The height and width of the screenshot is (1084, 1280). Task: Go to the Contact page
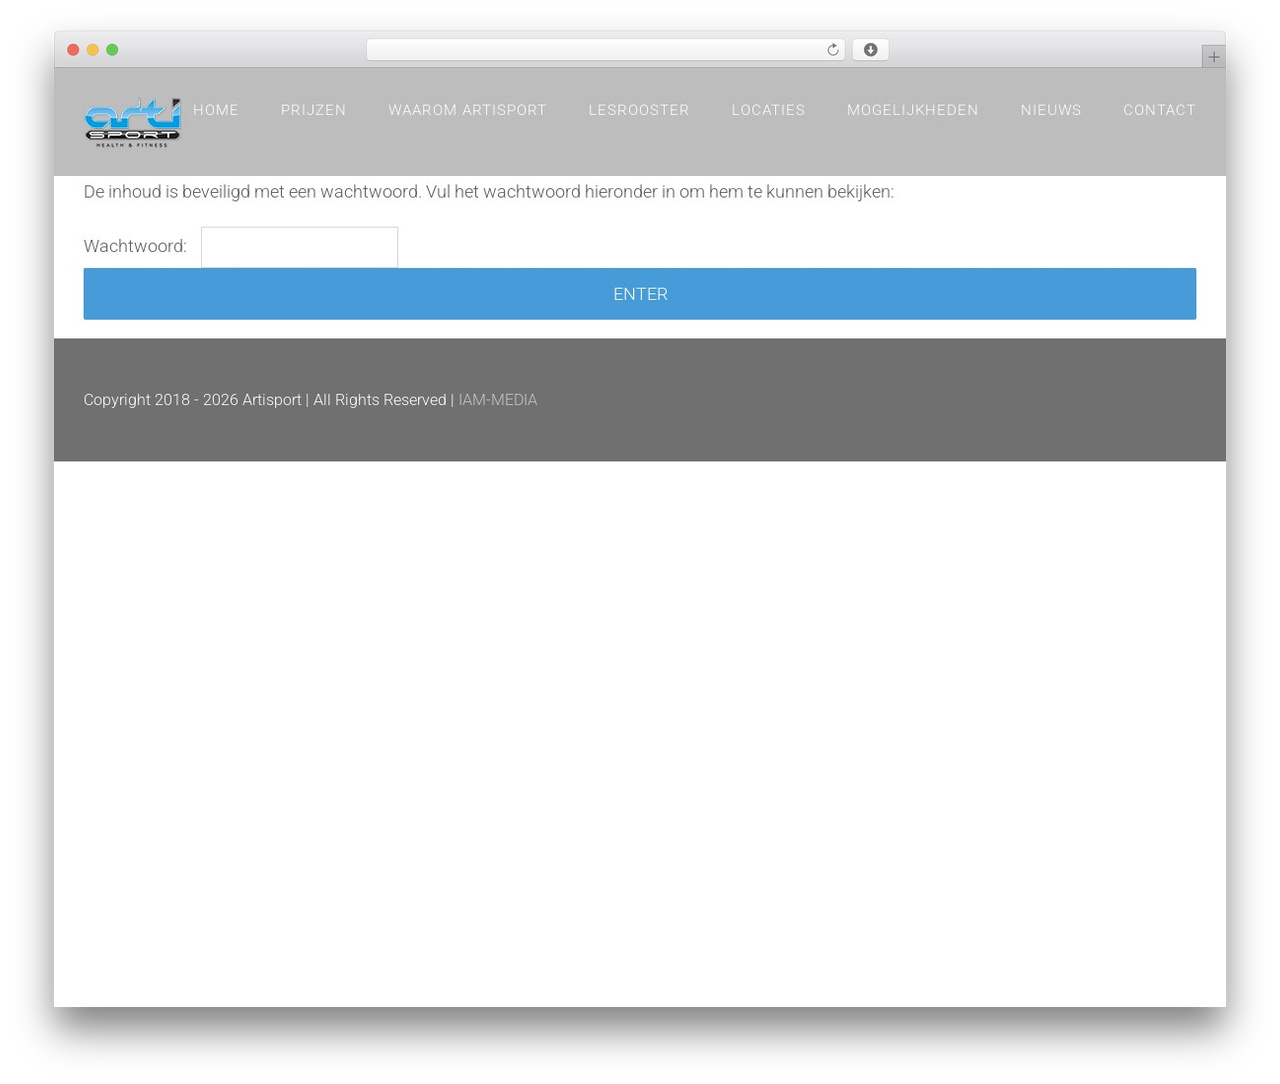pos(1159,110)
